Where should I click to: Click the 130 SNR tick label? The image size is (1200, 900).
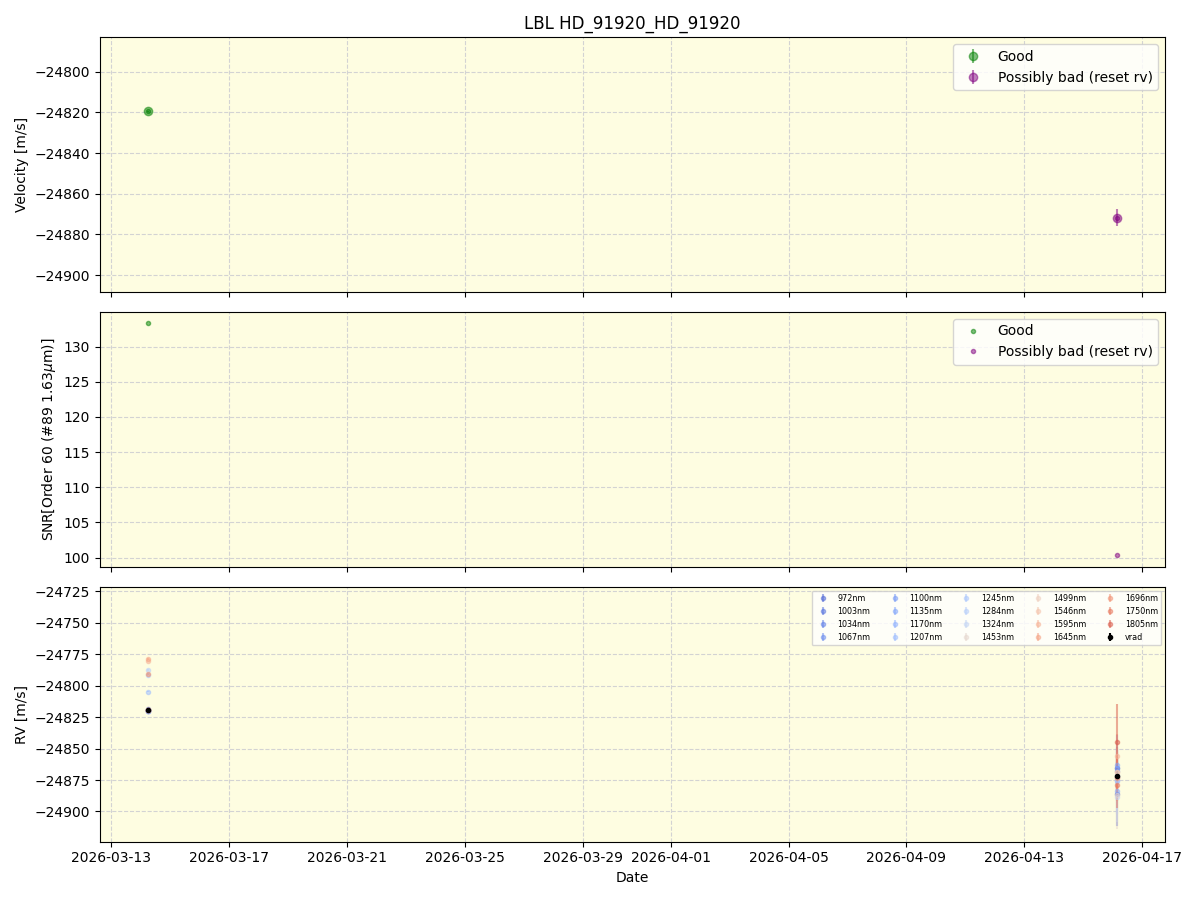pyautogui.click(x=79, y=347)
